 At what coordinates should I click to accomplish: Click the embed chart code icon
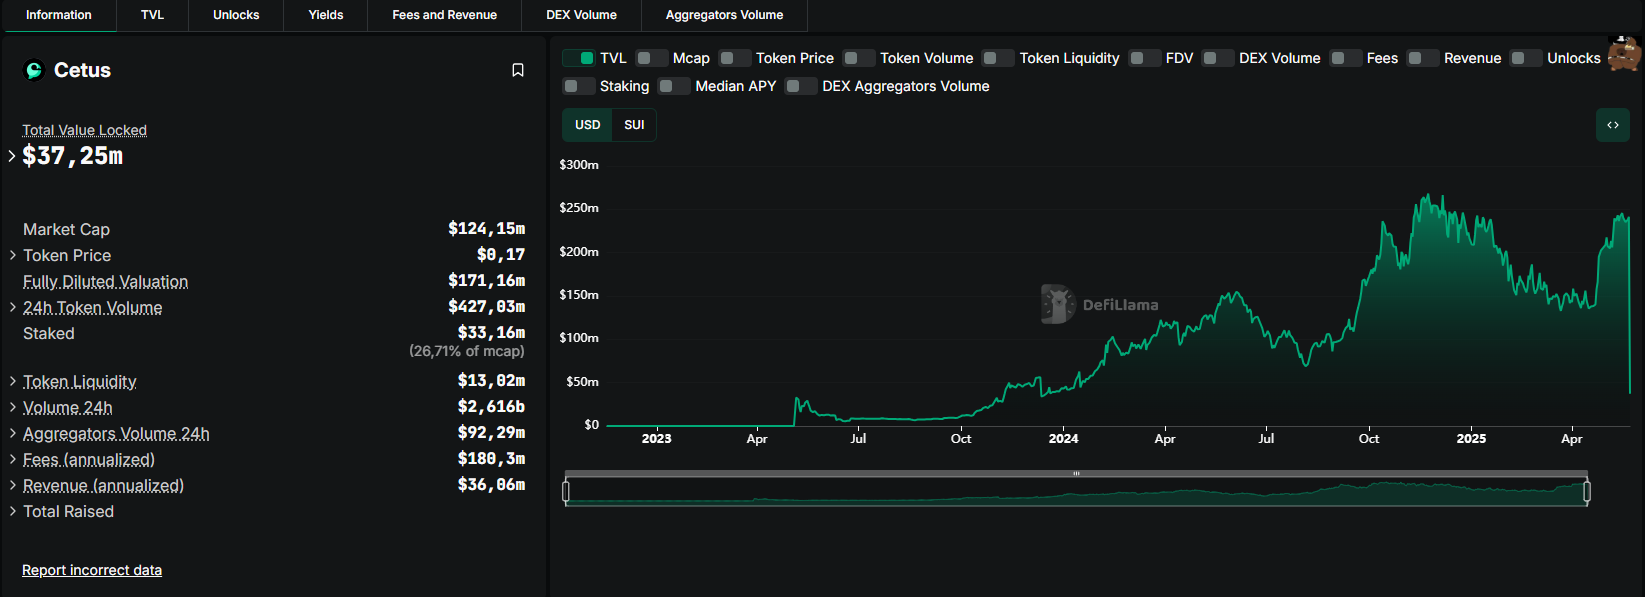tap(1613, 125)
